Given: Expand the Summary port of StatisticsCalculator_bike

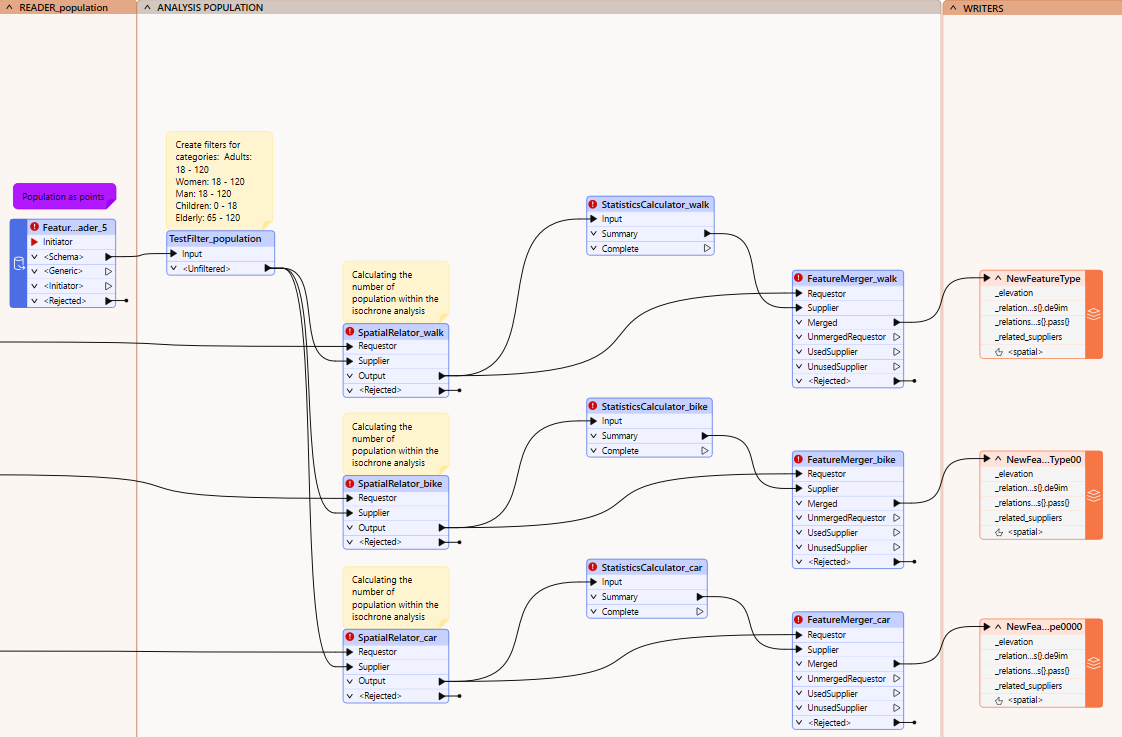Looking at the screenshot, I should click(593, 436).
